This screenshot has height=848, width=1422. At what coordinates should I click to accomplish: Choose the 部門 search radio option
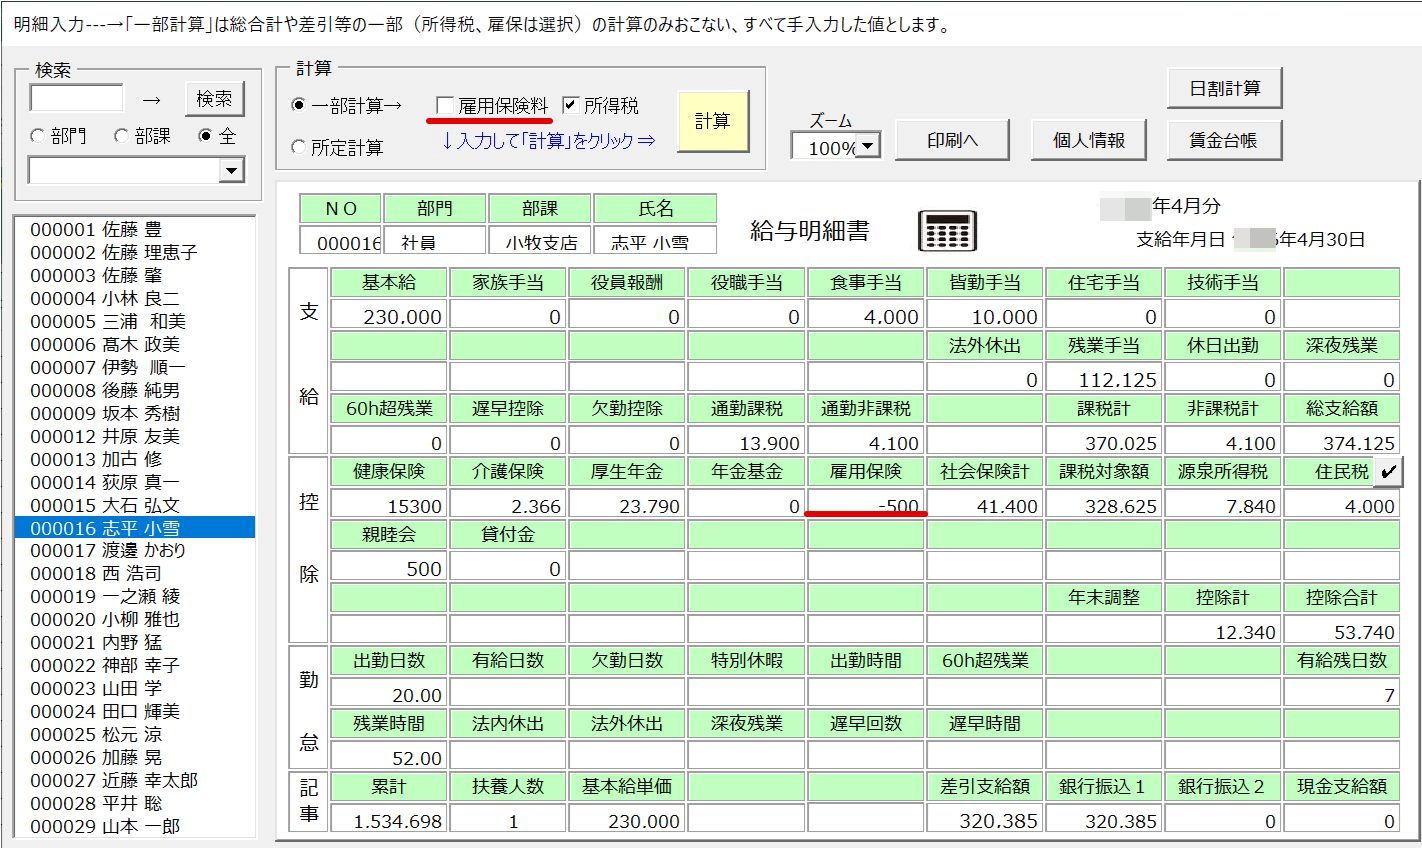(x=38, y=136)
